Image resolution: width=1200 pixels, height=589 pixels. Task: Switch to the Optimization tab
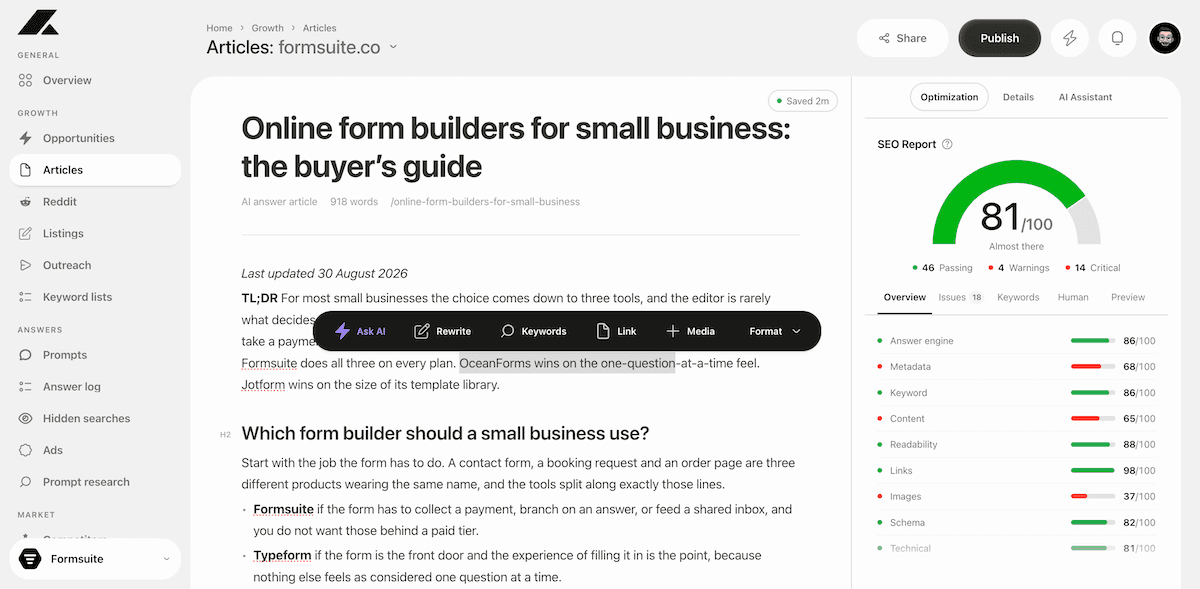pos(949,97)
